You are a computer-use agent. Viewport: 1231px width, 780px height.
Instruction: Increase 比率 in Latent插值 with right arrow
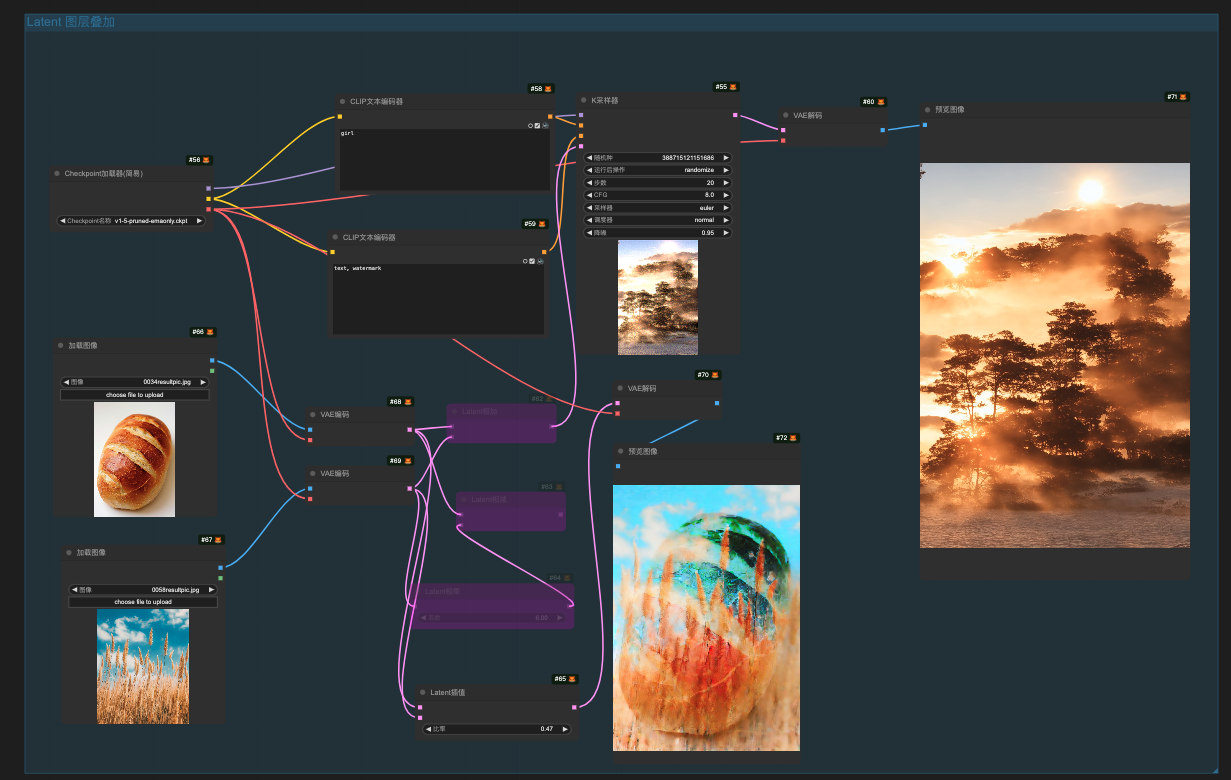[565, 729]
